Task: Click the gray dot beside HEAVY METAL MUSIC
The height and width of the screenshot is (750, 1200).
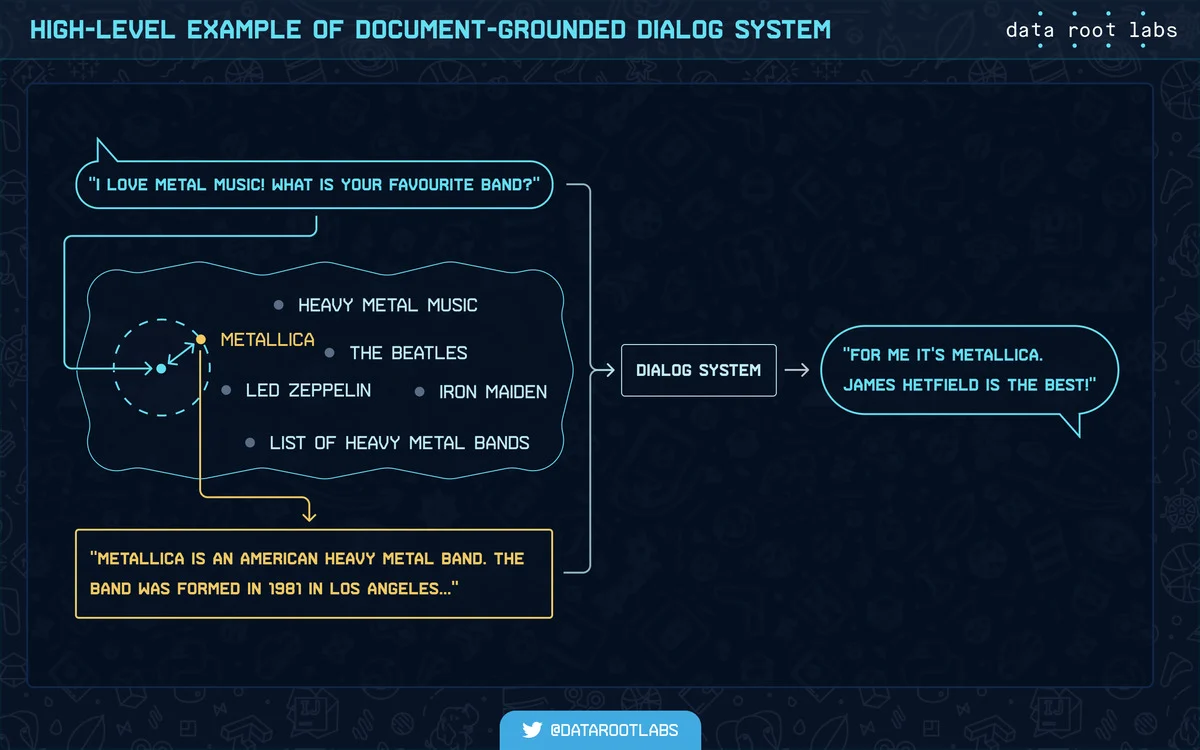Action: tap(279, 305)
